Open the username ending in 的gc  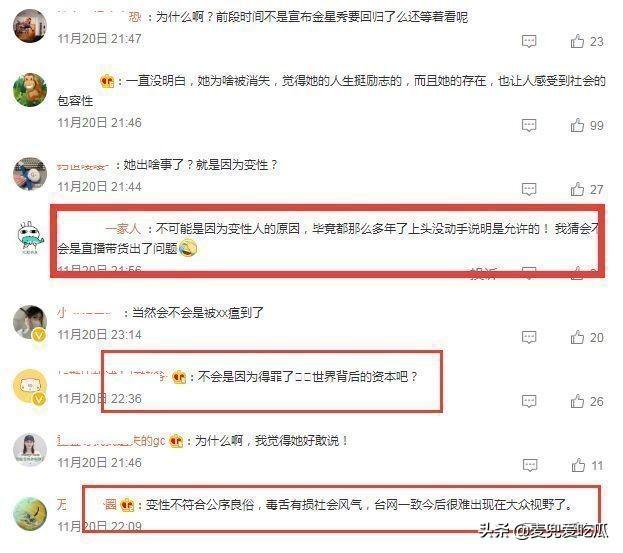(x=111, y=441)
